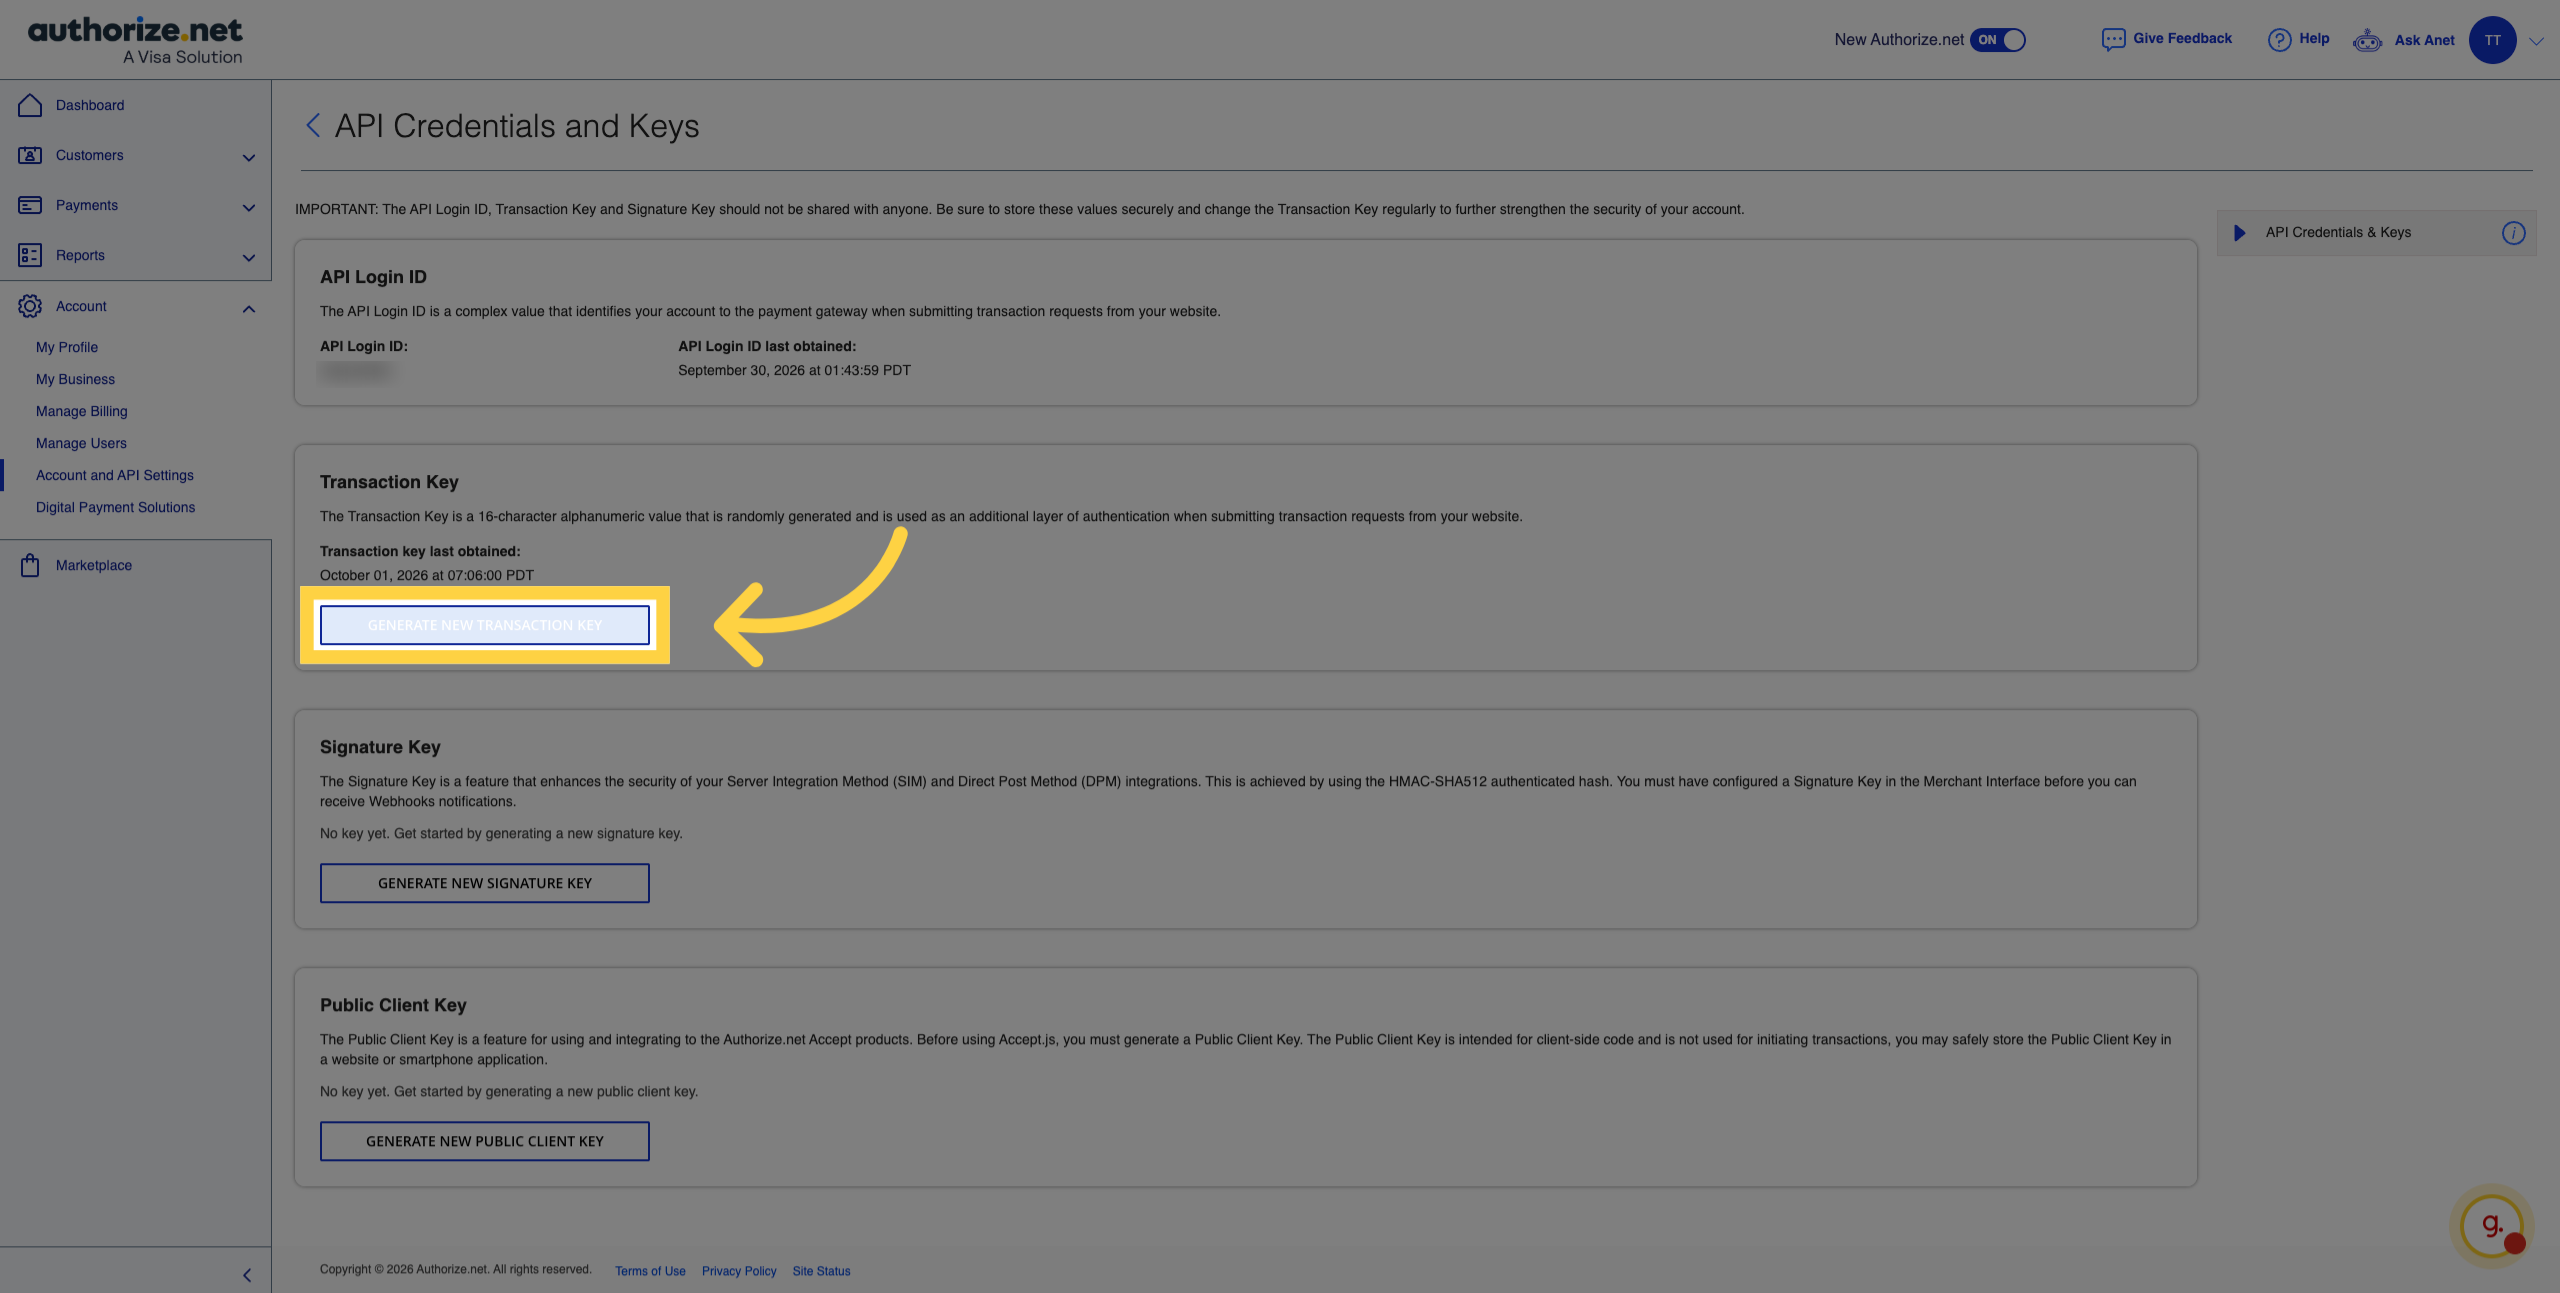Open the floating g. widget icon
The height and width of the screenshot is (1293, 2560).
(2491, 1226)
